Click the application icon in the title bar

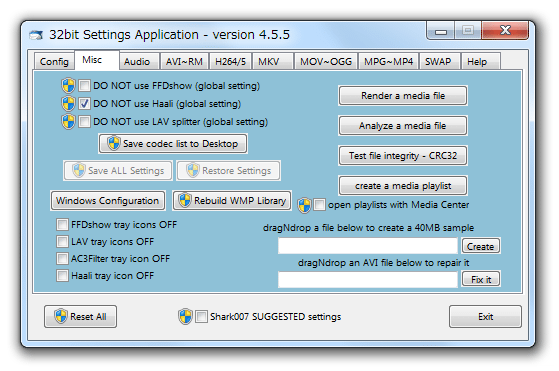(x=36, y=35)
